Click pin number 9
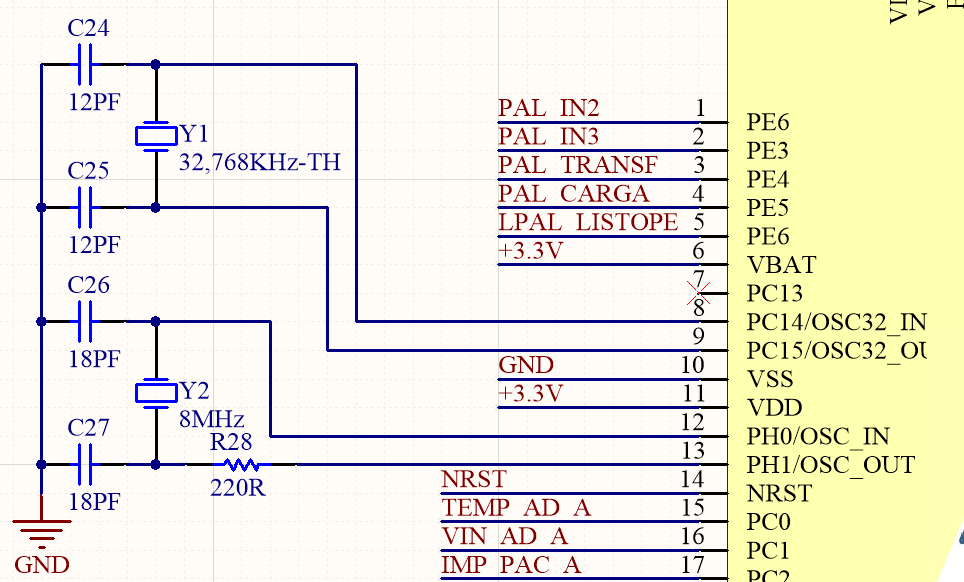 tap(699, 337)
